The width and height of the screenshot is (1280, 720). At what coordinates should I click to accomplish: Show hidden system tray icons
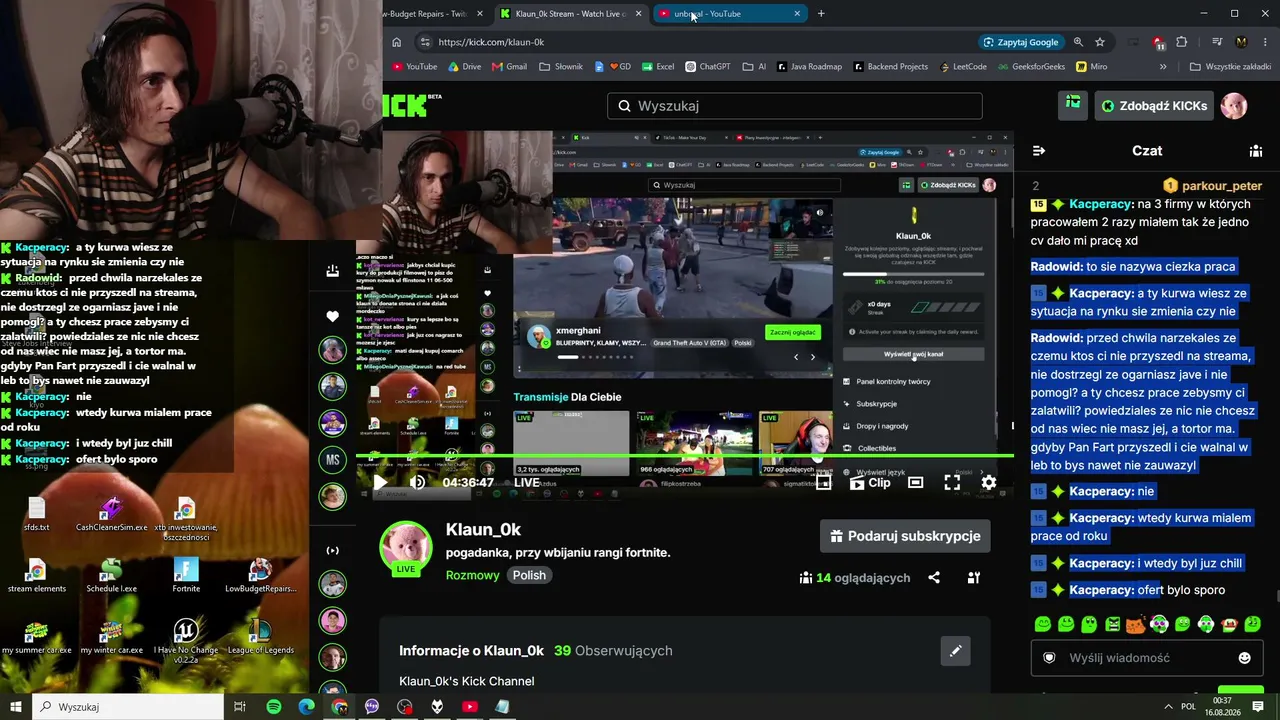1167,707
